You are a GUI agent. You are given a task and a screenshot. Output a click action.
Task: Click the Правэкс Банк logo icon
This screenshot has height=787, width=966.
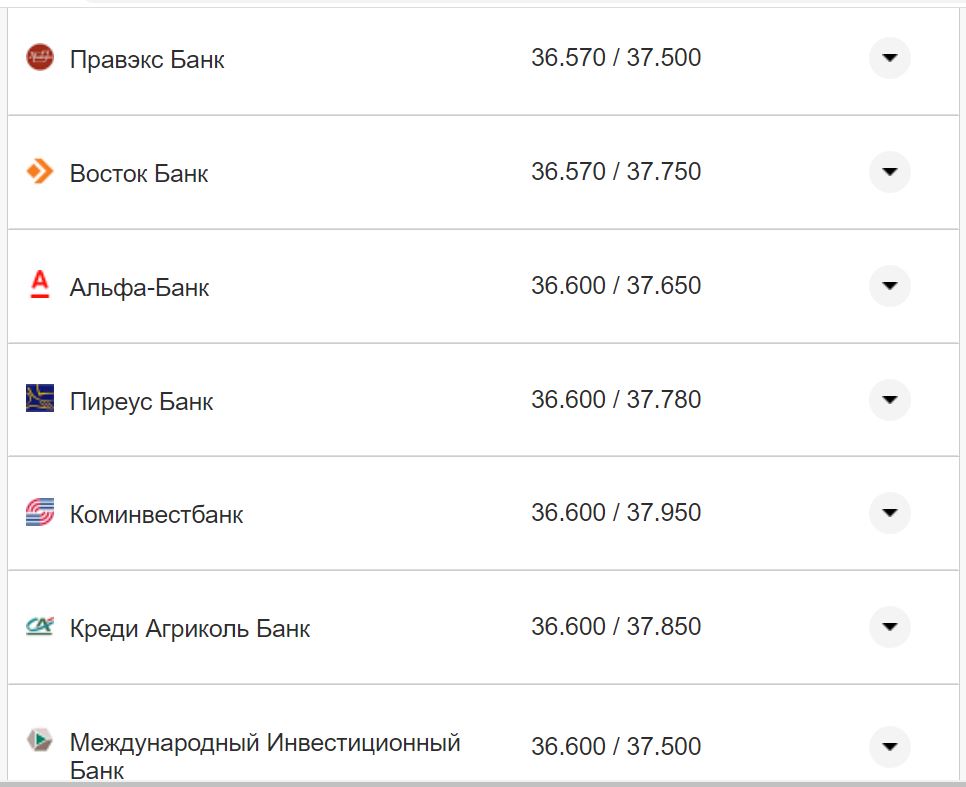(x=38, y=57)
